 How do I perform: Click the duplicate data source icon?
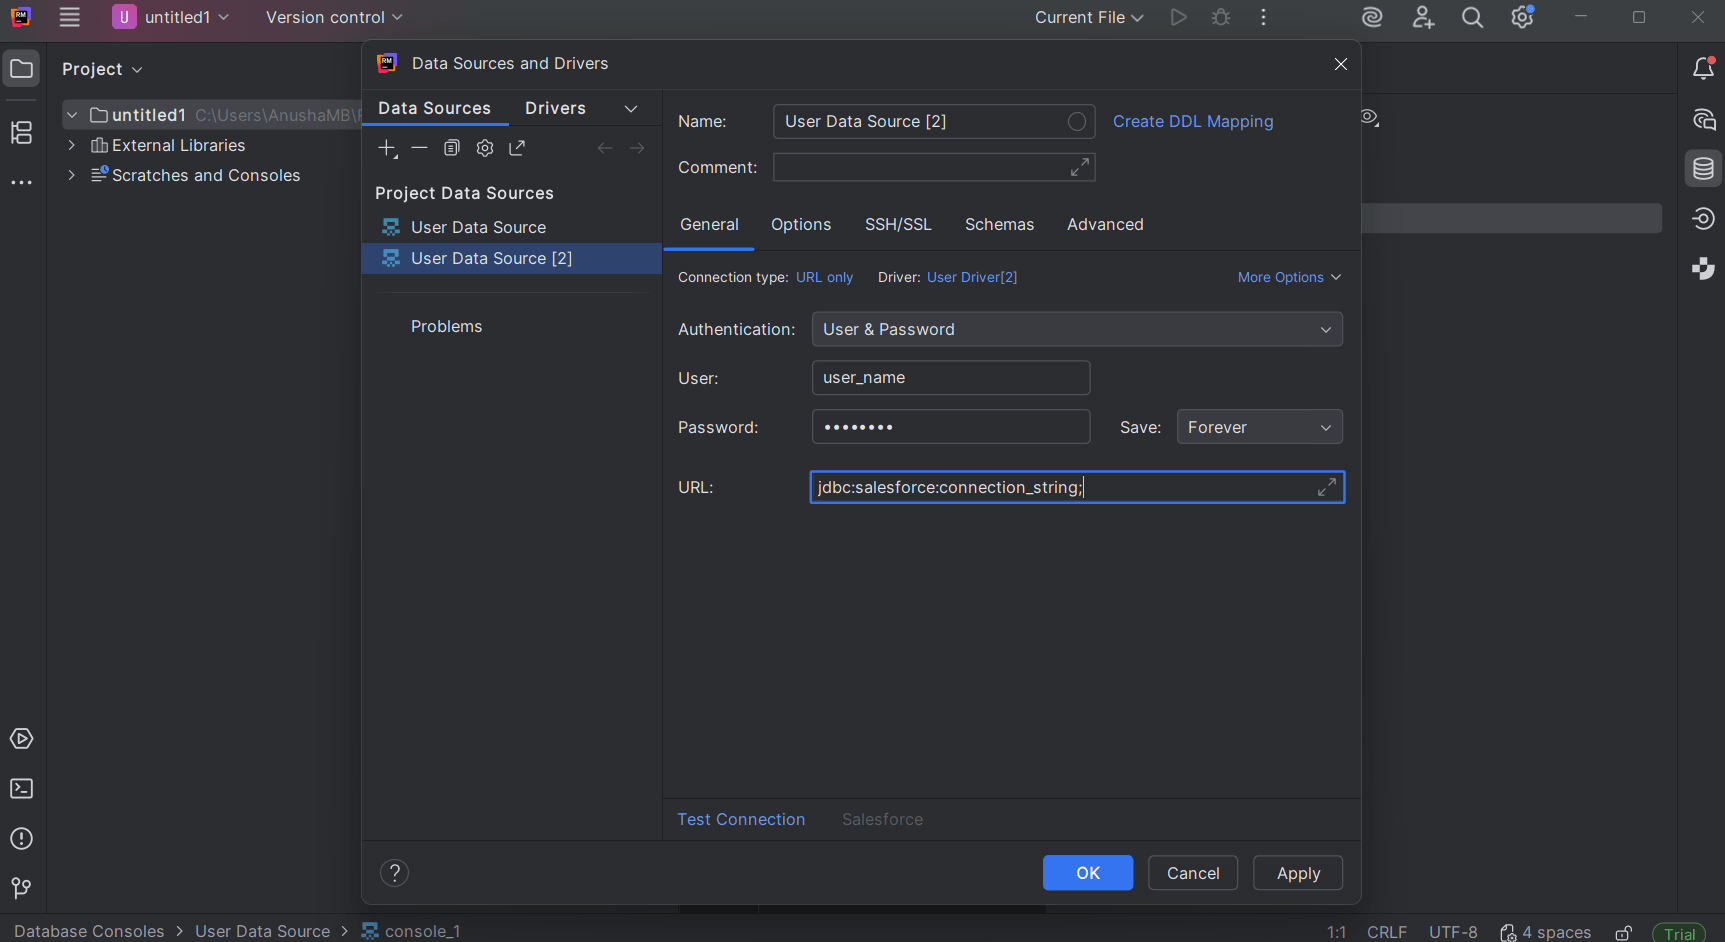pos(452,148)
